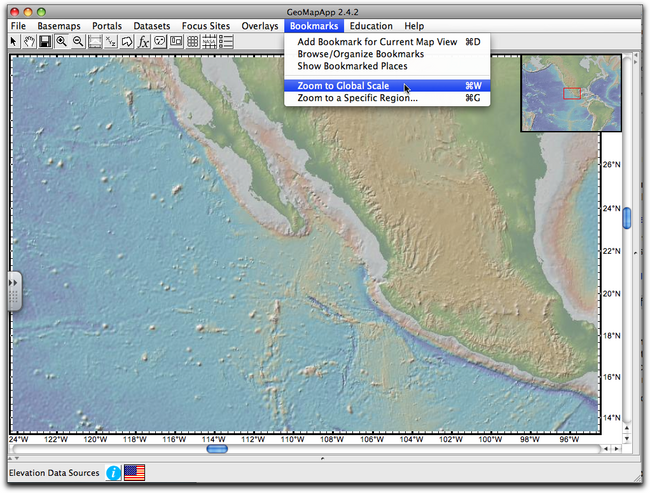This screenshot has height=493, width=650.
Task: Select the zoom out magnifier tool
Action: 77,41
